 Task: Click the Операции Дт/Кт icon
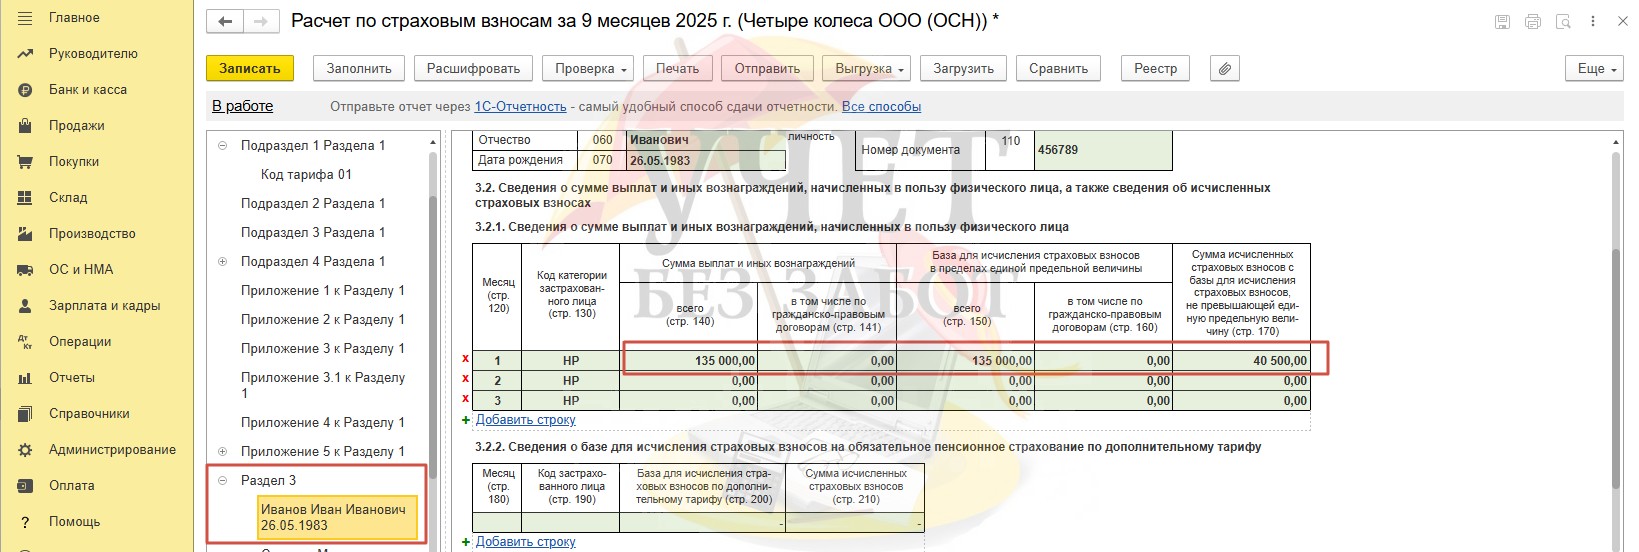pyautogui.click(x=26, y=342)
